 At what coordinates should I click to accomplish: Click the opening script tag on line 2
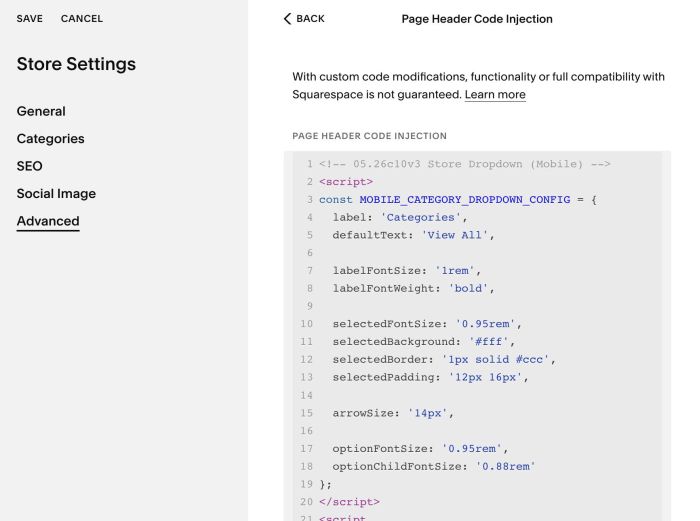point(346,182)
